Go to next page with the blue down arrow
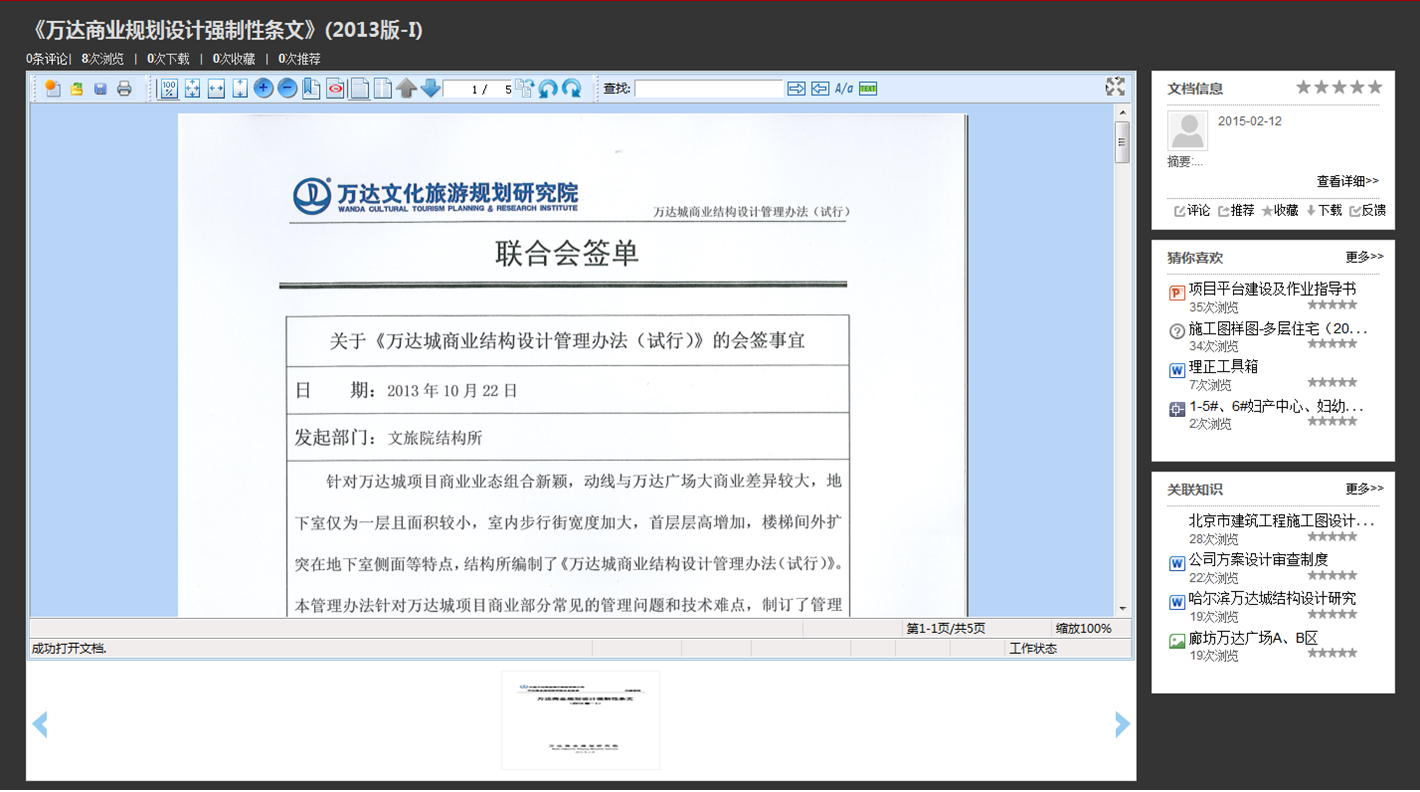This screenshot has width=1420, height=792. (430, 88)
